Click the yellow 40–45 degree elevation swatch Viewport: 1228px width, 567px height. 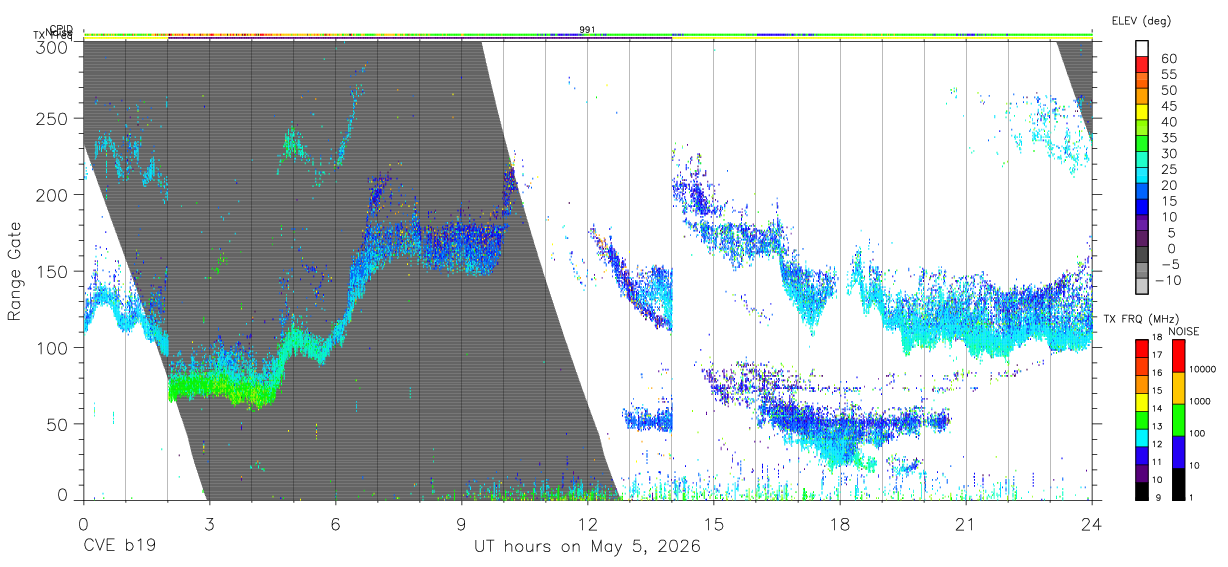(x=1143, y=114)
